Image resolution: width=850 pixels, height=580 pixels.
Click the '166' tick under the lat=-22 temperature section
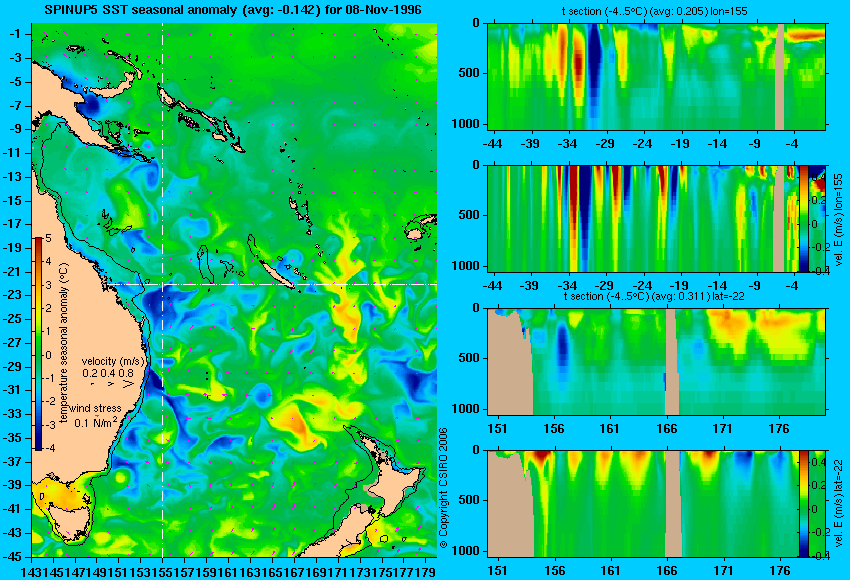tap(666, 429)
